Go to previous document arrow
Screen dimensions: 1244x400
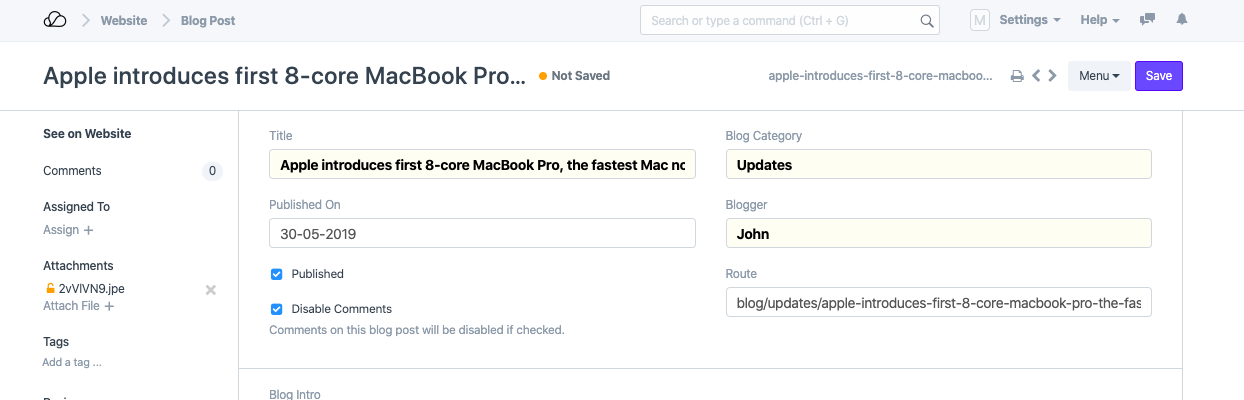point(1036,76)
